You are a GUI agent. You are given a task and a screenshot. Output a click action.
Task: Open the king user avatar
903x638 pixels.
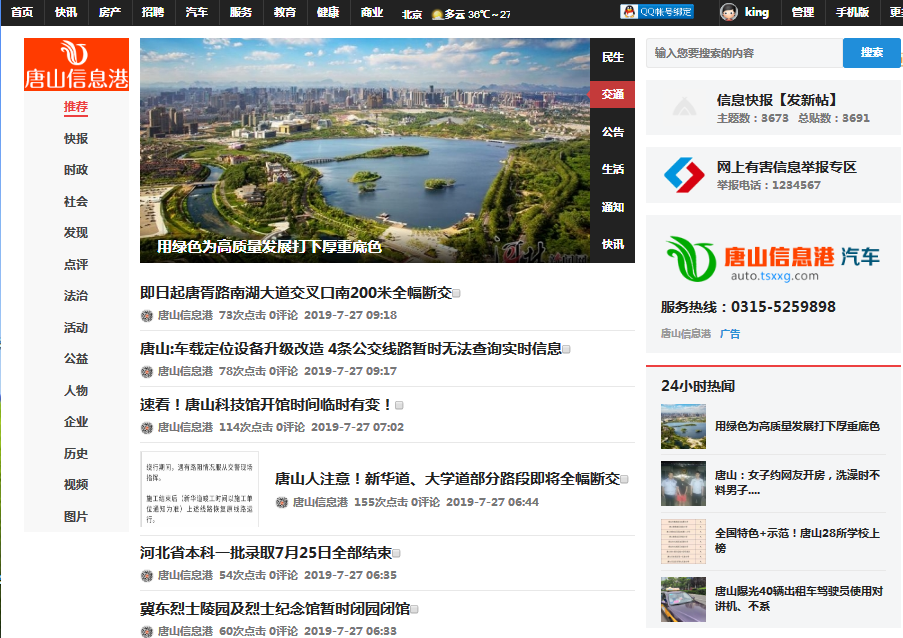(x=731, y=12)
